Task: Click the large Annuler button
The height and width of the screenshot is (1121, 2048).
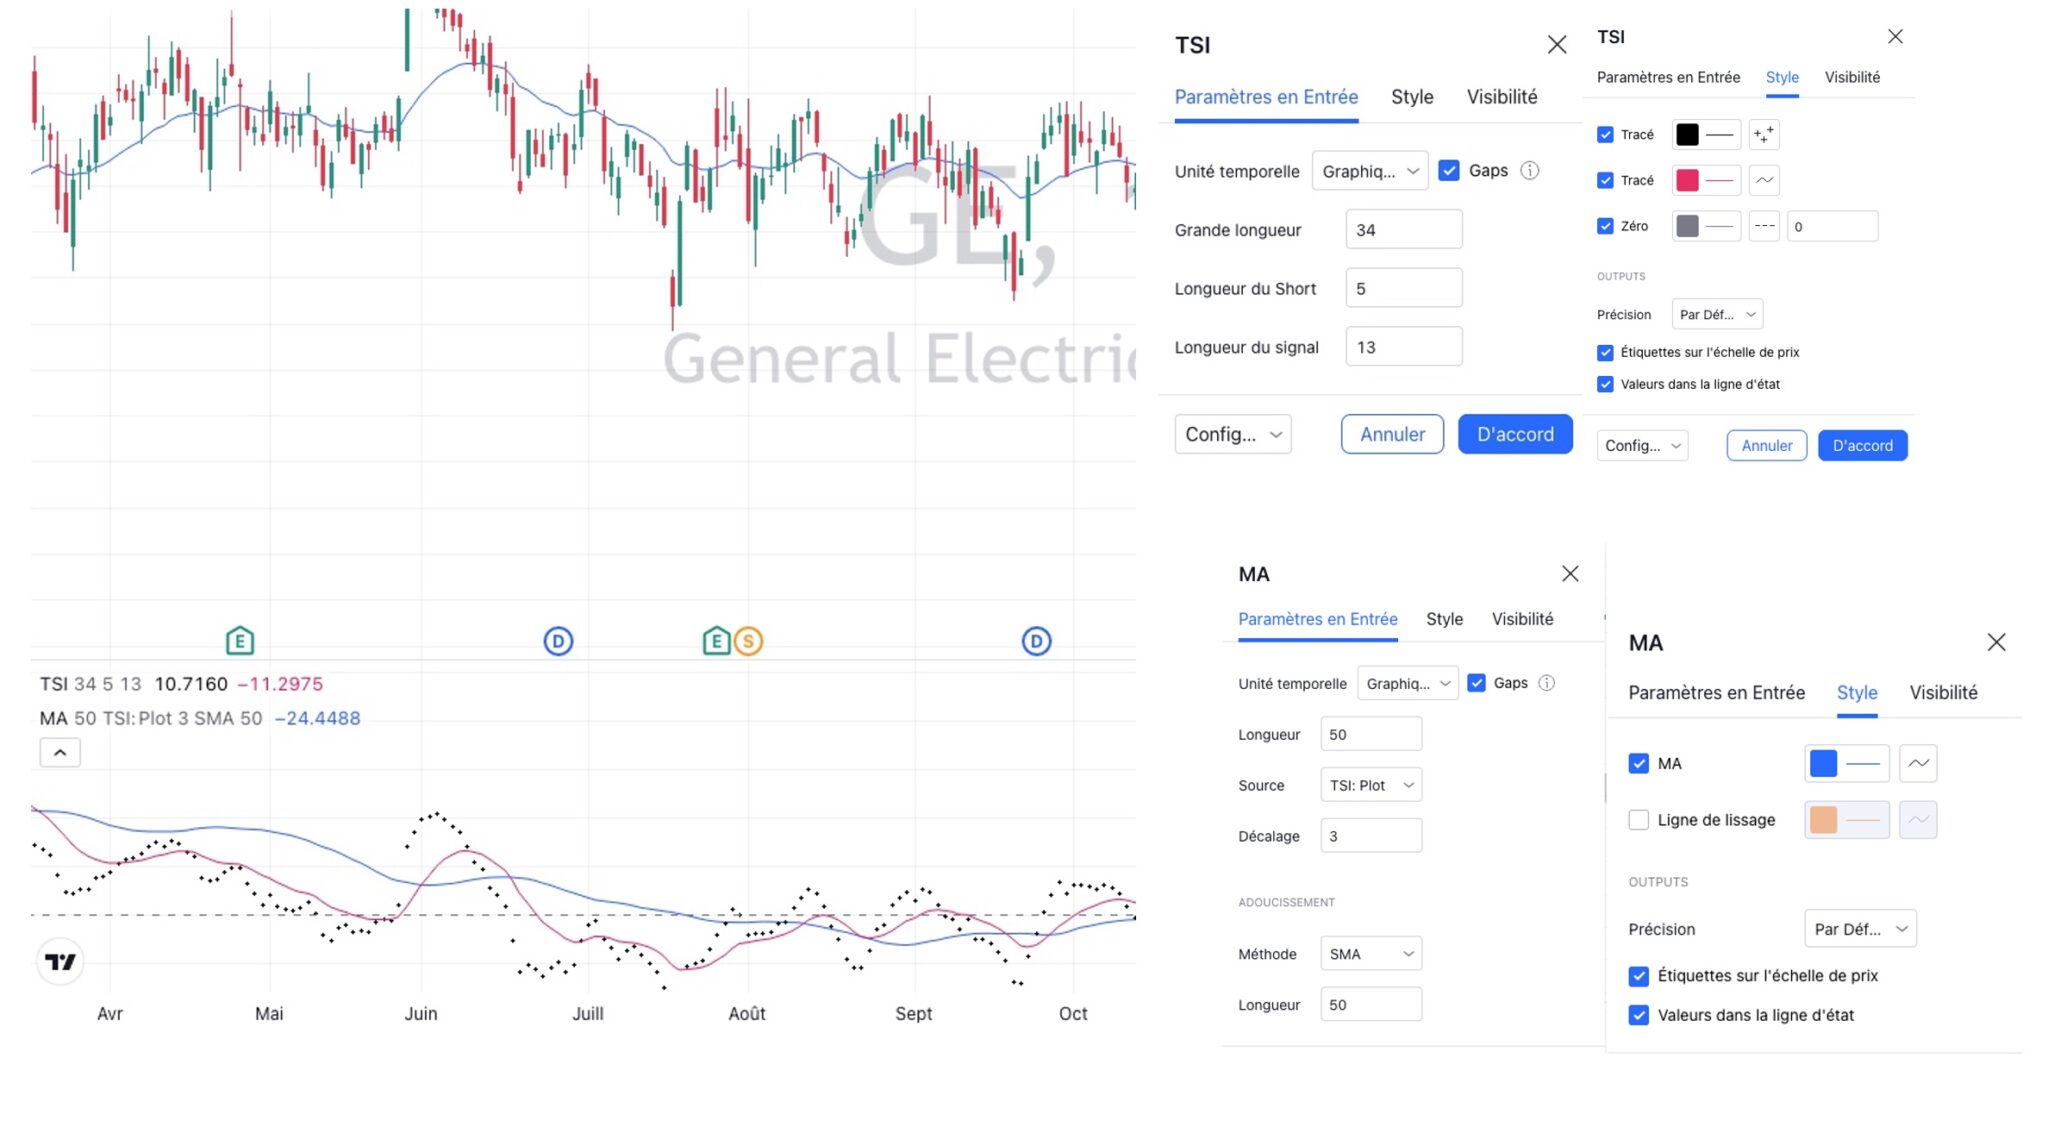Action: (1392, 435)
